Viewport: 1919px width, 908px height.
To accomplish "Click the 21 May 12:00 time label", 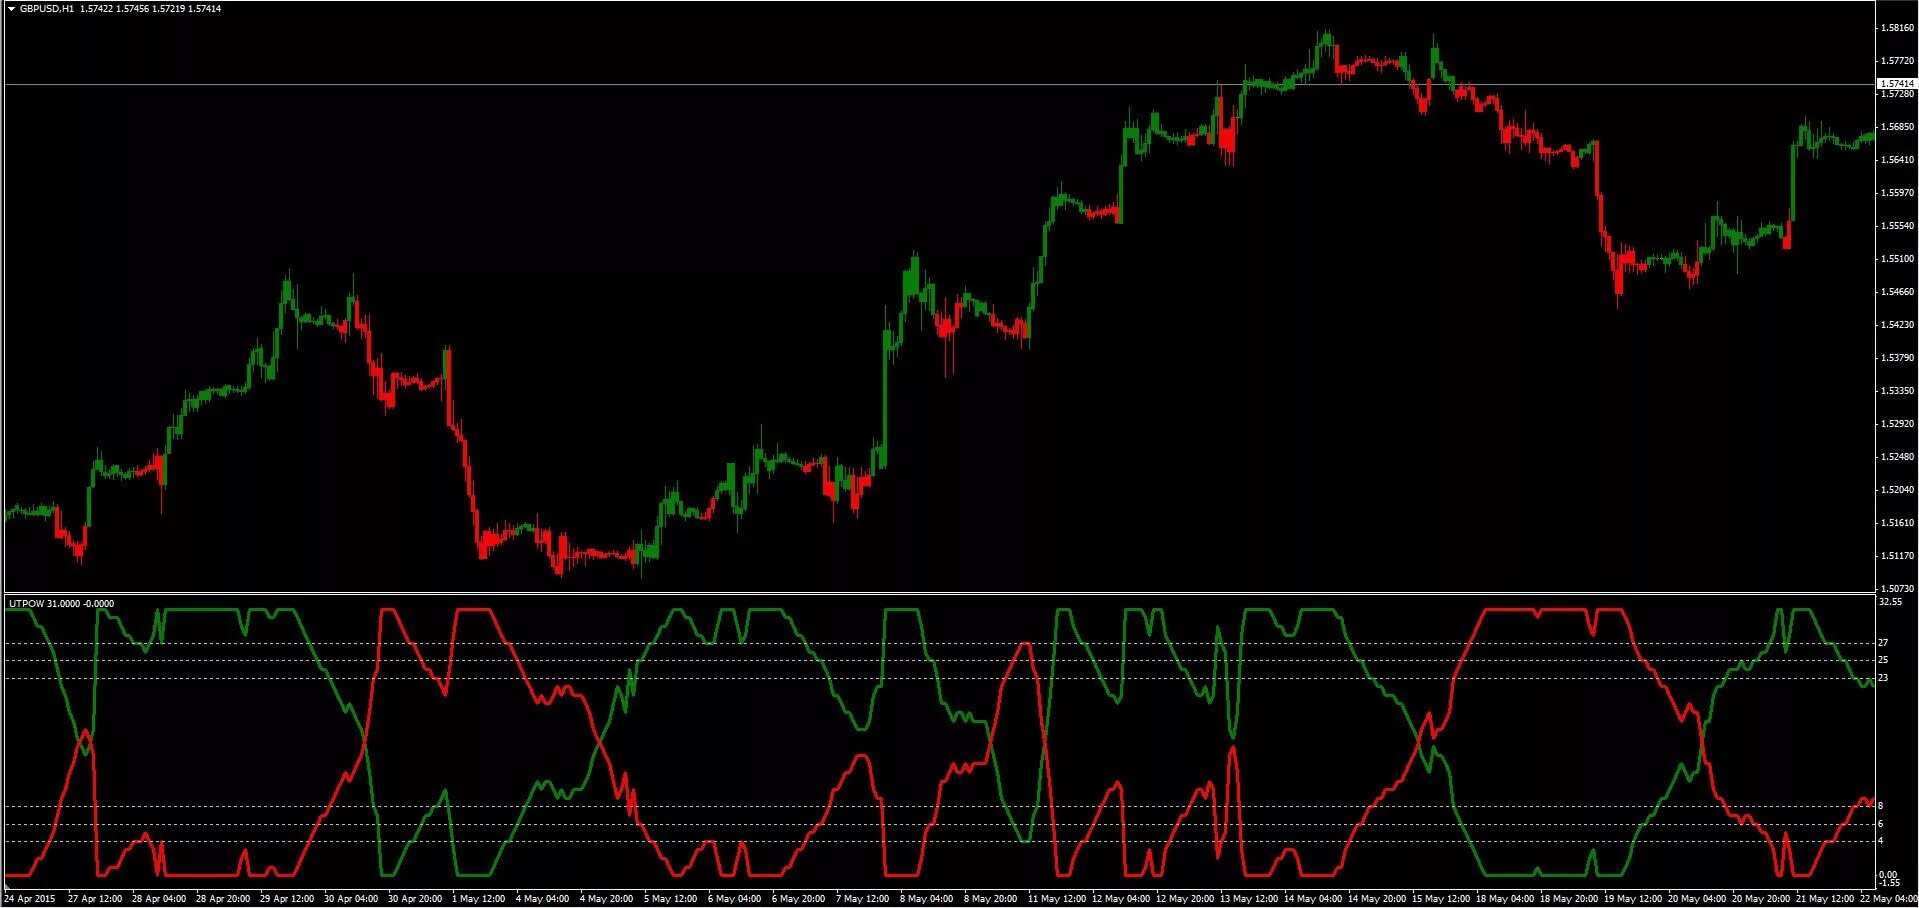I will [1825, 899].
